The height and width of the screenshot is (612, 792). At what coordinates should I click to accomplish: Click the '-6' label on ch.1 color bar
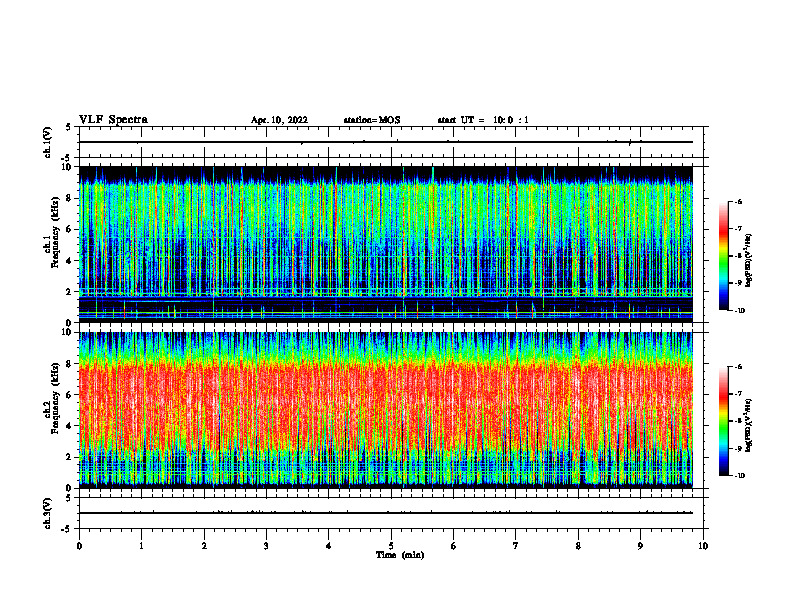tap(738, 201)
